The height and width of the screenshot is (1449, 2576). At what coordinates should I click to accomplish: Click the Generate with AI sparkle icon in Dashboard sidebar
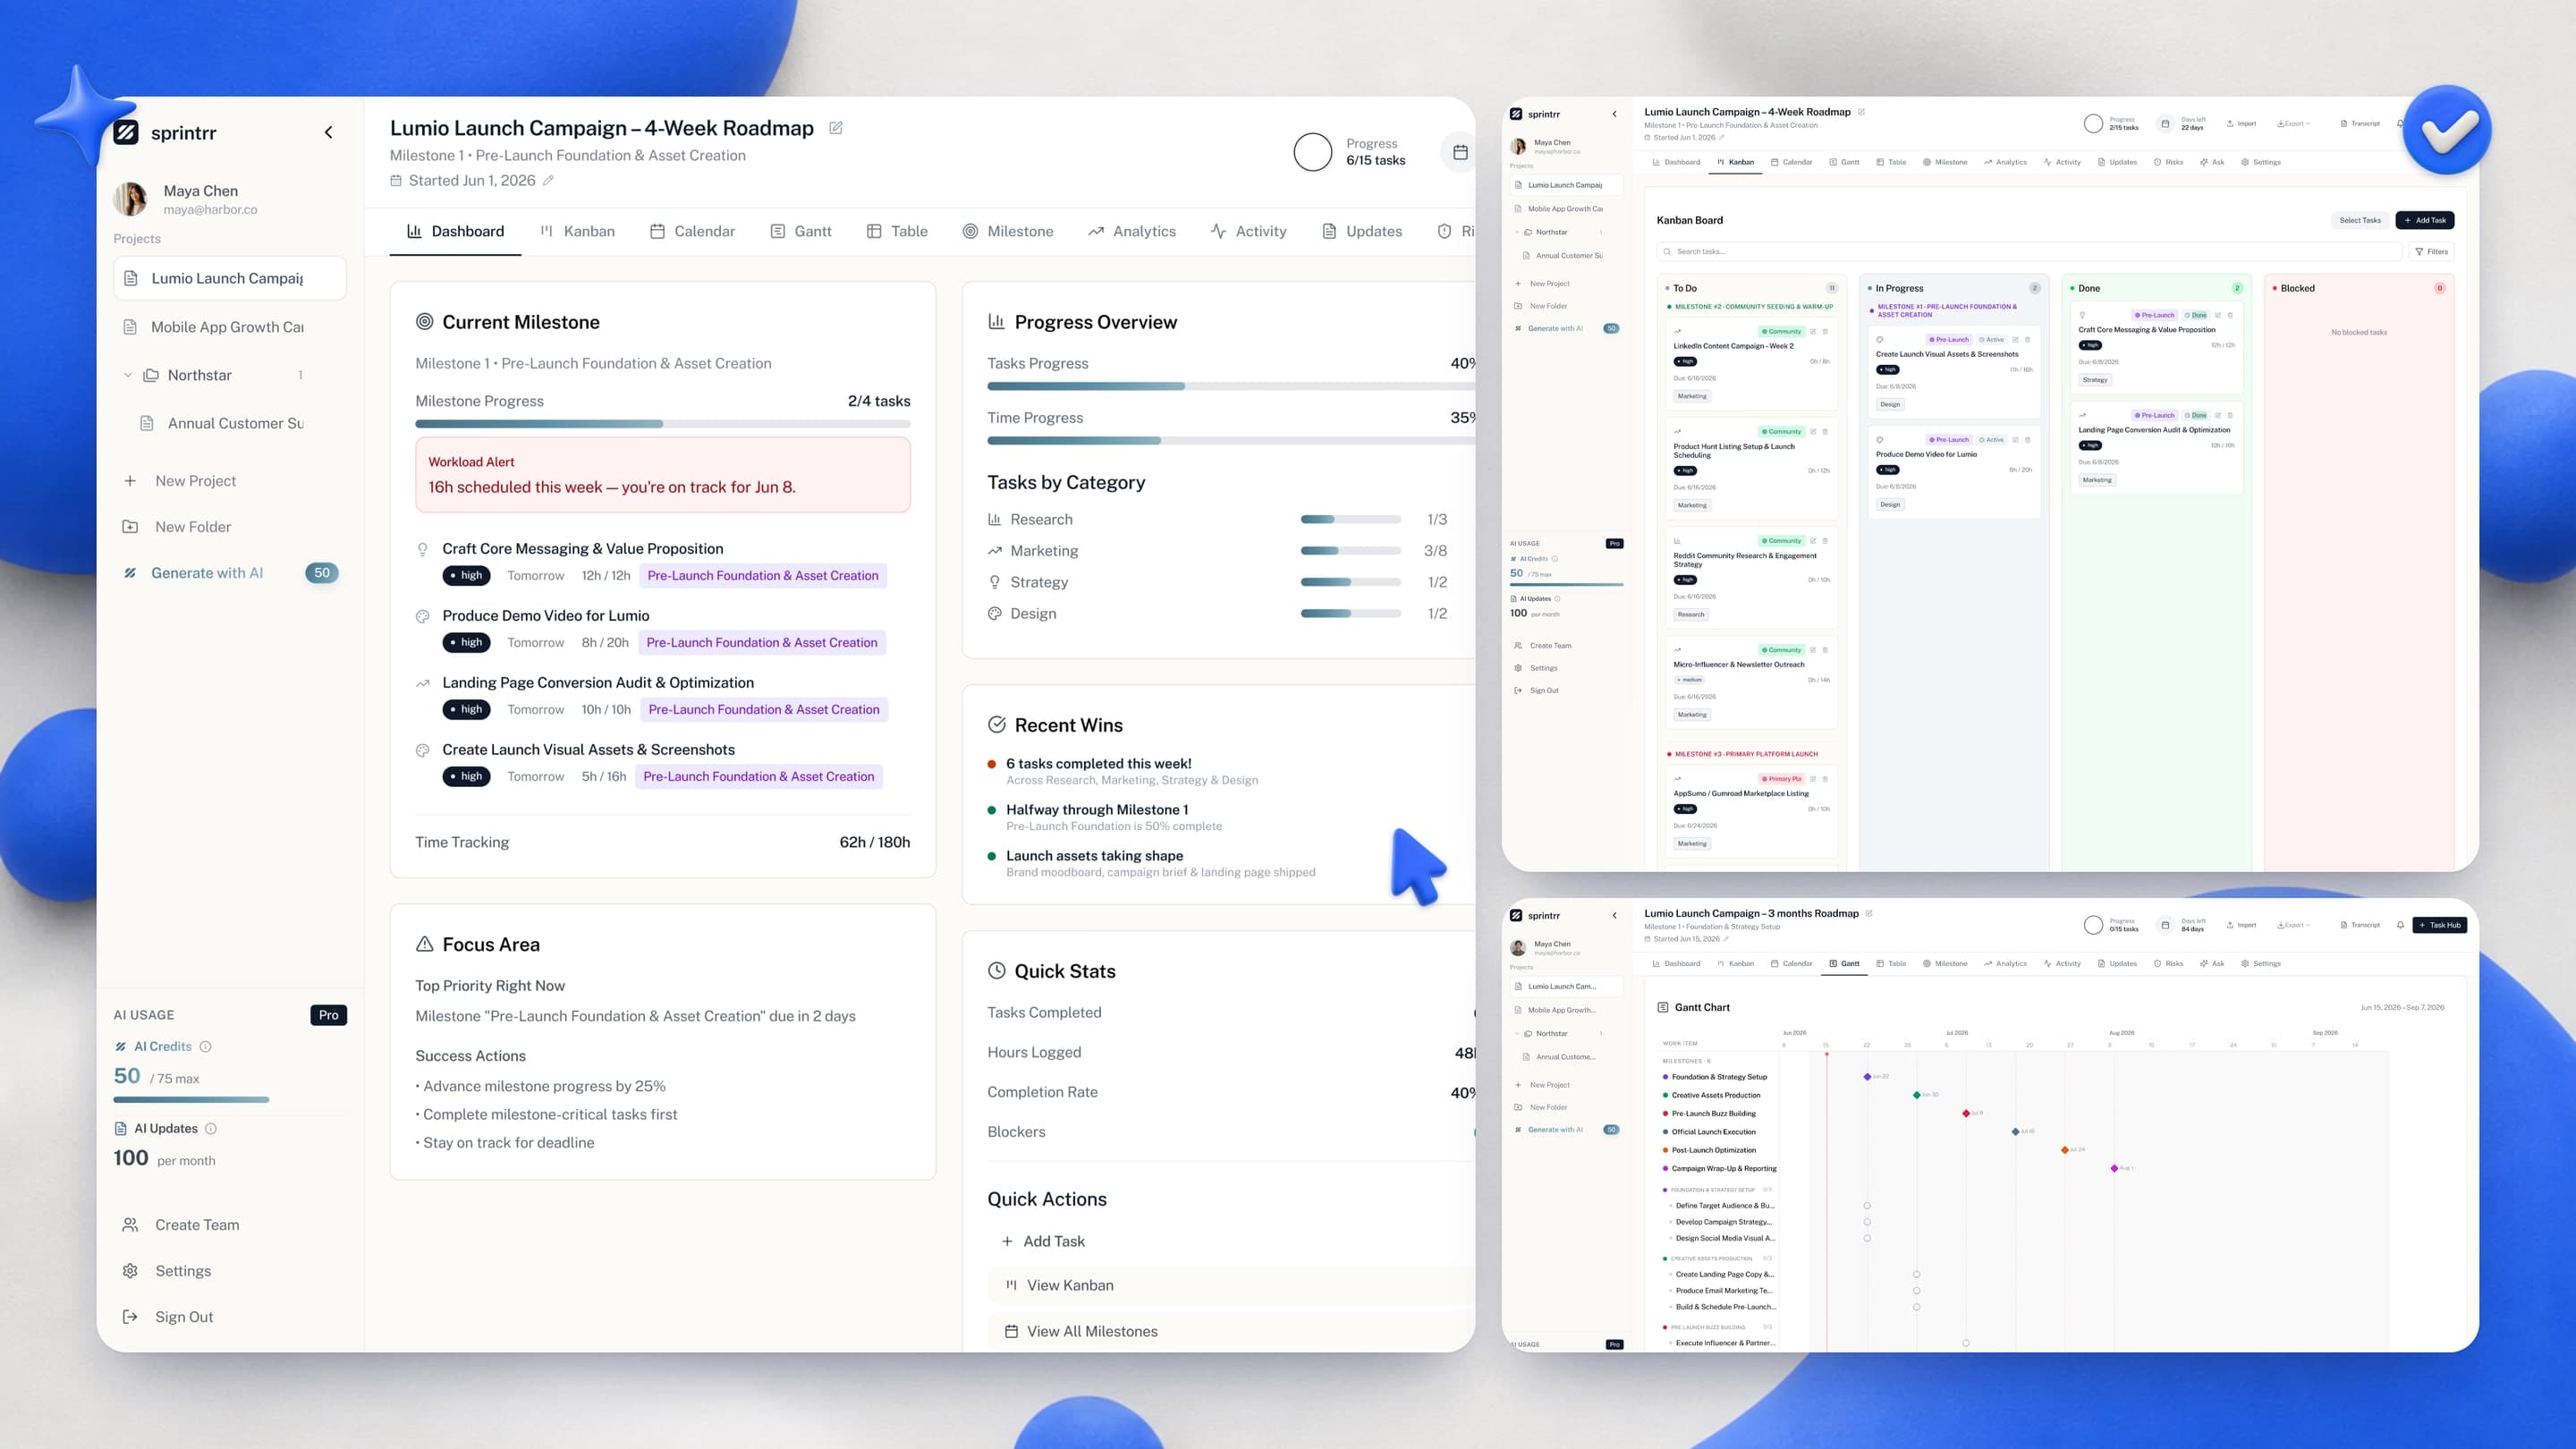[x=130, y=573]
